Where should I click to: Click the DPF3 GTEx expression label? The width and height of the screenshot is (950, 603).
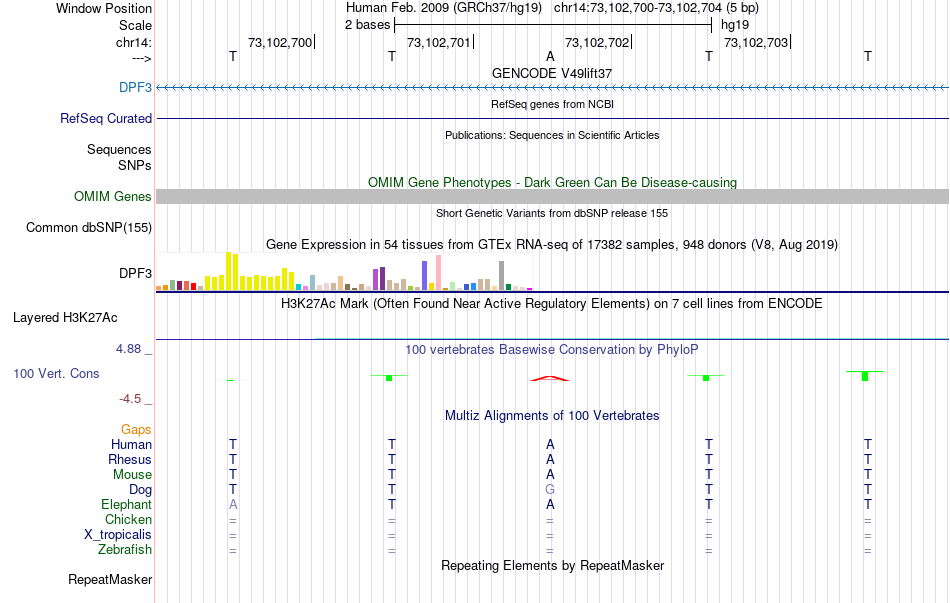(135, 273)
